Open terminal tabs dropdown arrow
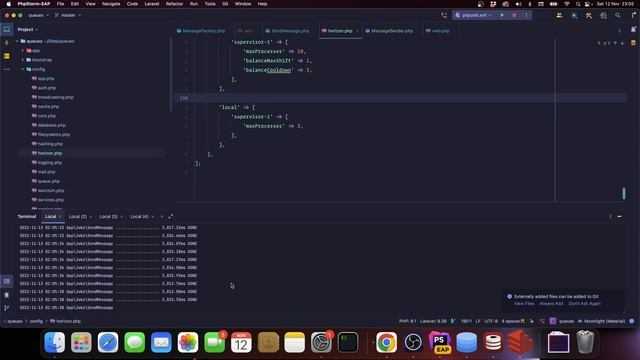This screenshot has height=360, width=640. [171, 216]
